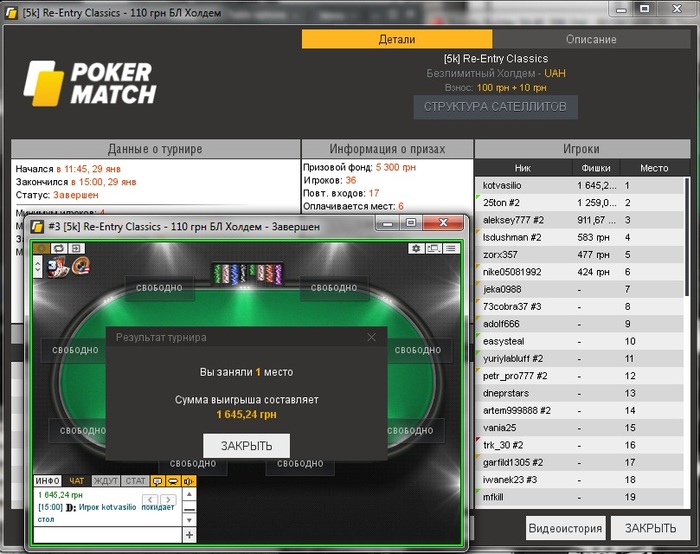Click the round chip badge icon
This screenshot has height=554, width=700.
tap(81, 266)
